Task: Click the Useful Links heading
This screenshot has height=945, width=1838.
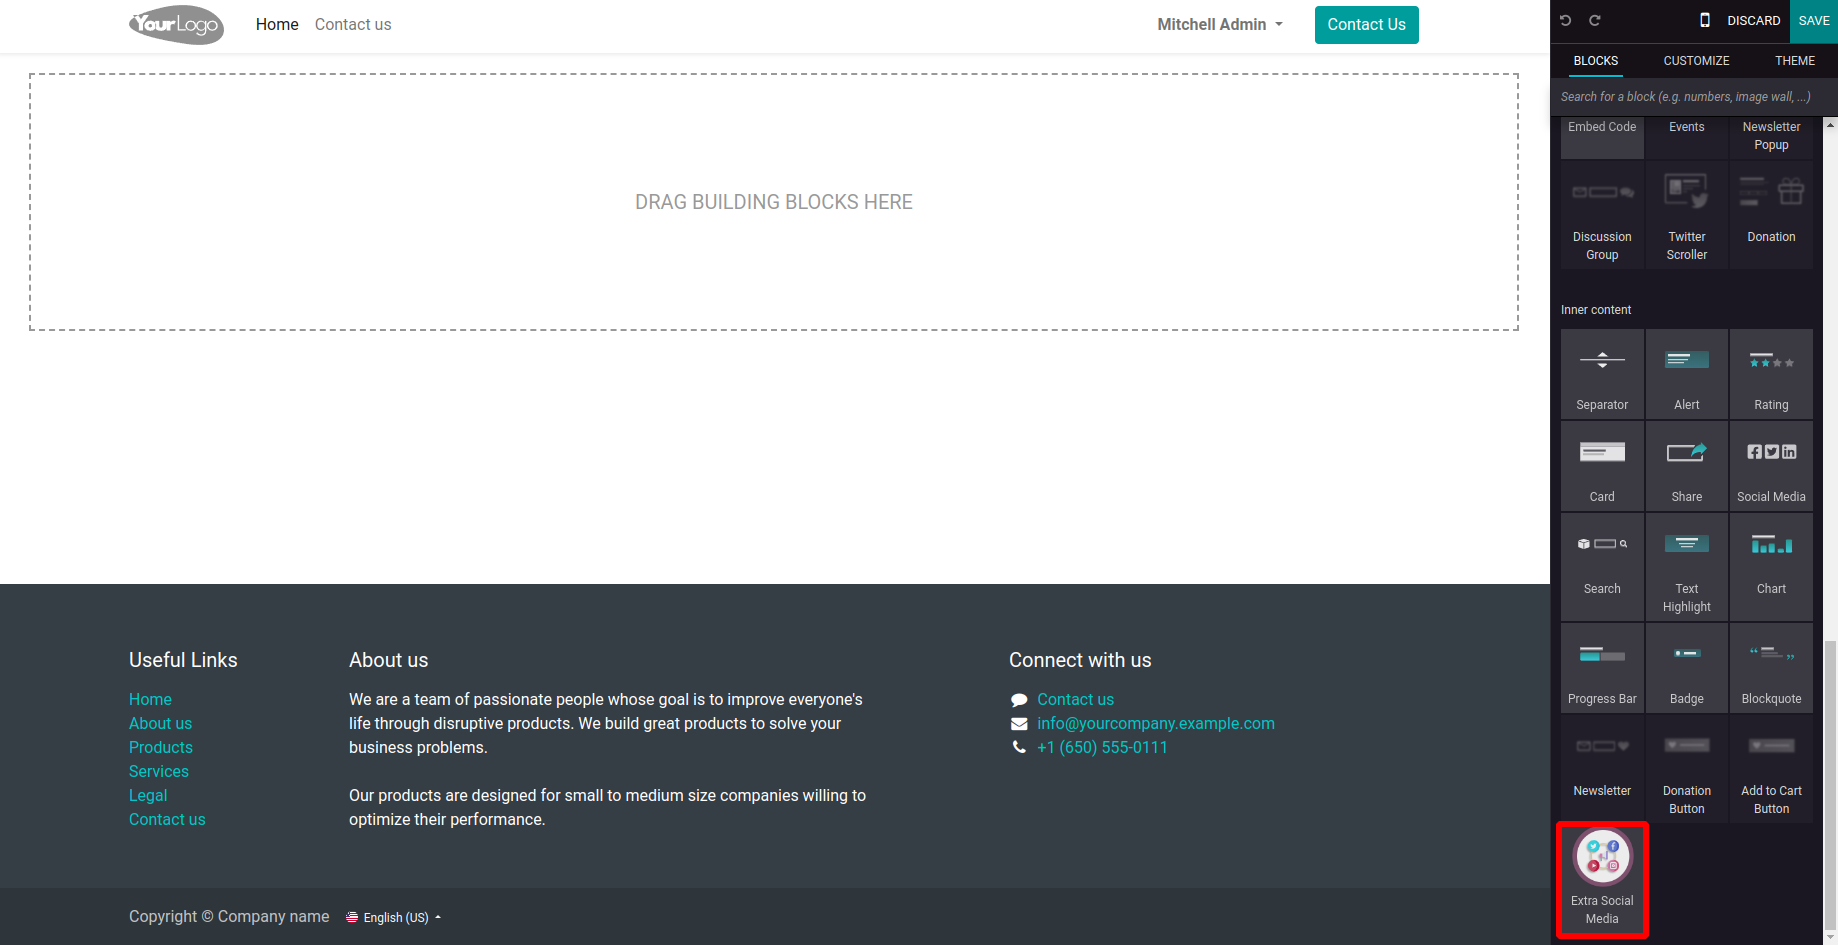Action: point(183,660)
